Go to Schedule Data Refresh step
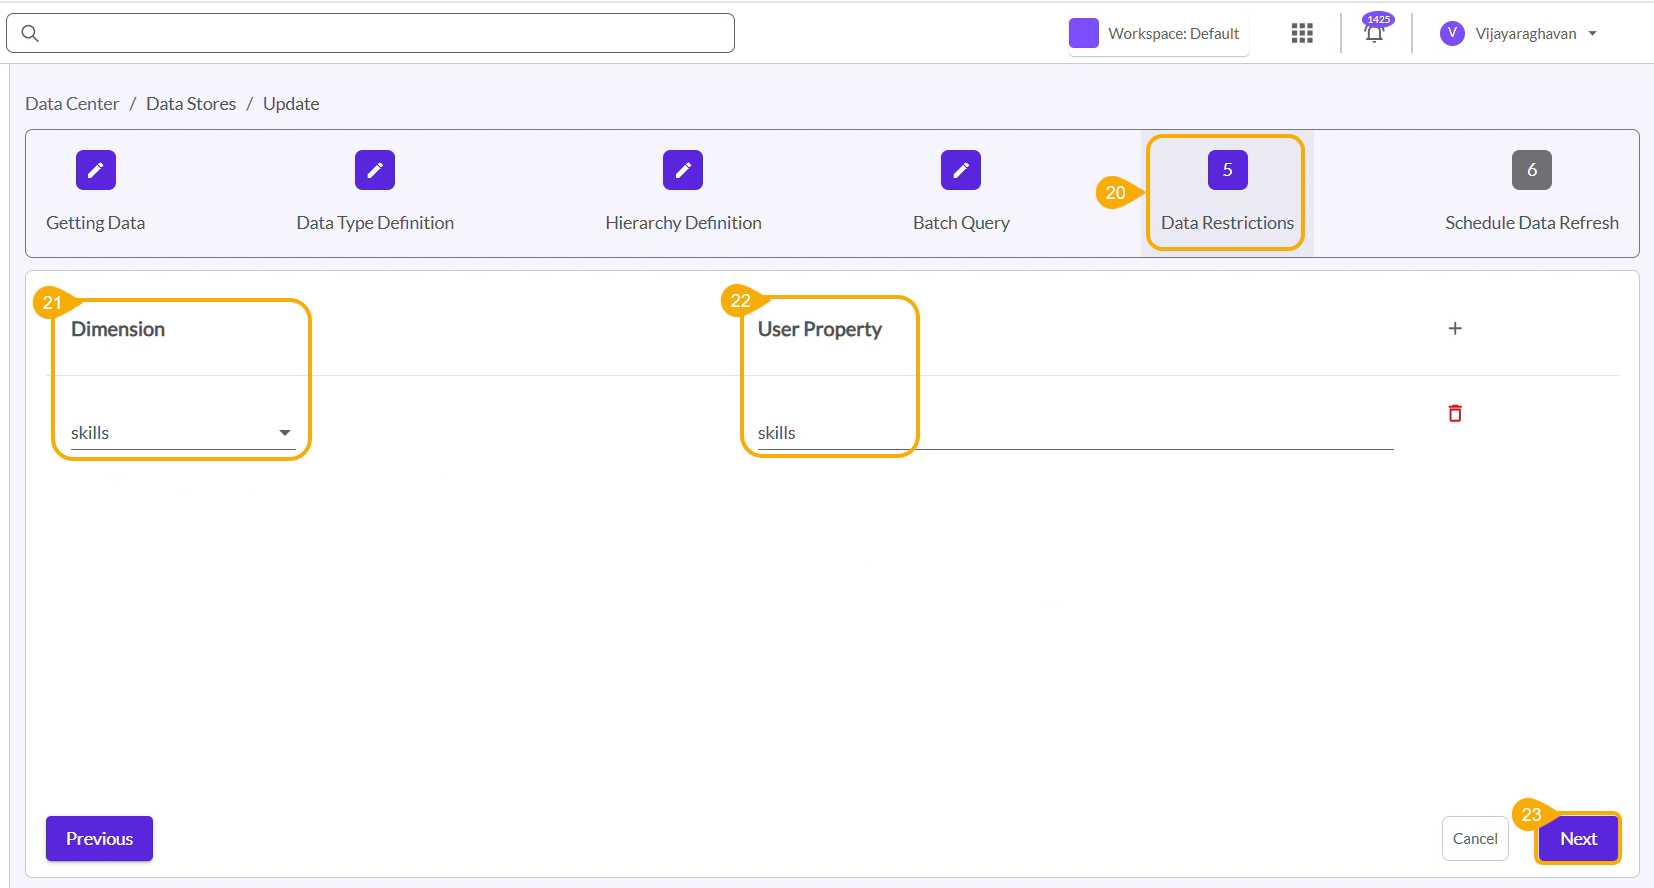 click(x=1531, y=171)
